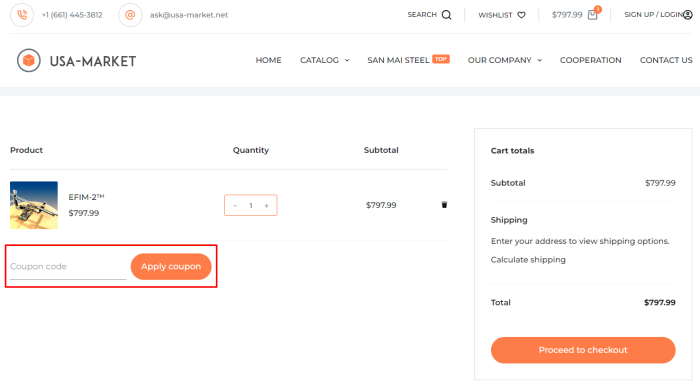Click the phone number +1 (661) 445-3812
Image resolution: width=700 pixels, height=392 pixels.
[72, 15]
